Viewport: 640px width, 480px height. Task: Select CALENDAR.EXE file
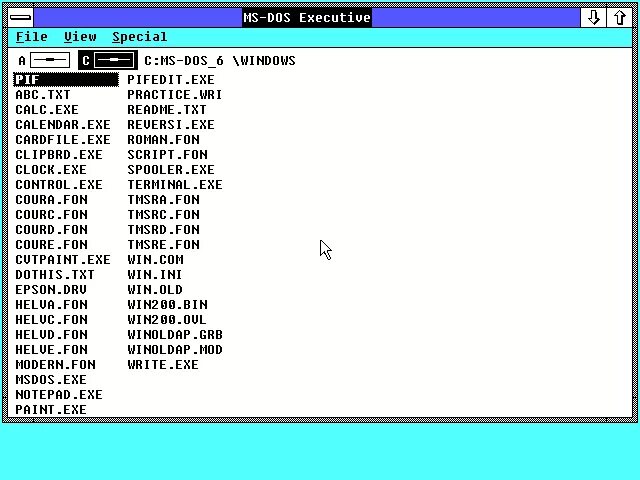[63, 124]
